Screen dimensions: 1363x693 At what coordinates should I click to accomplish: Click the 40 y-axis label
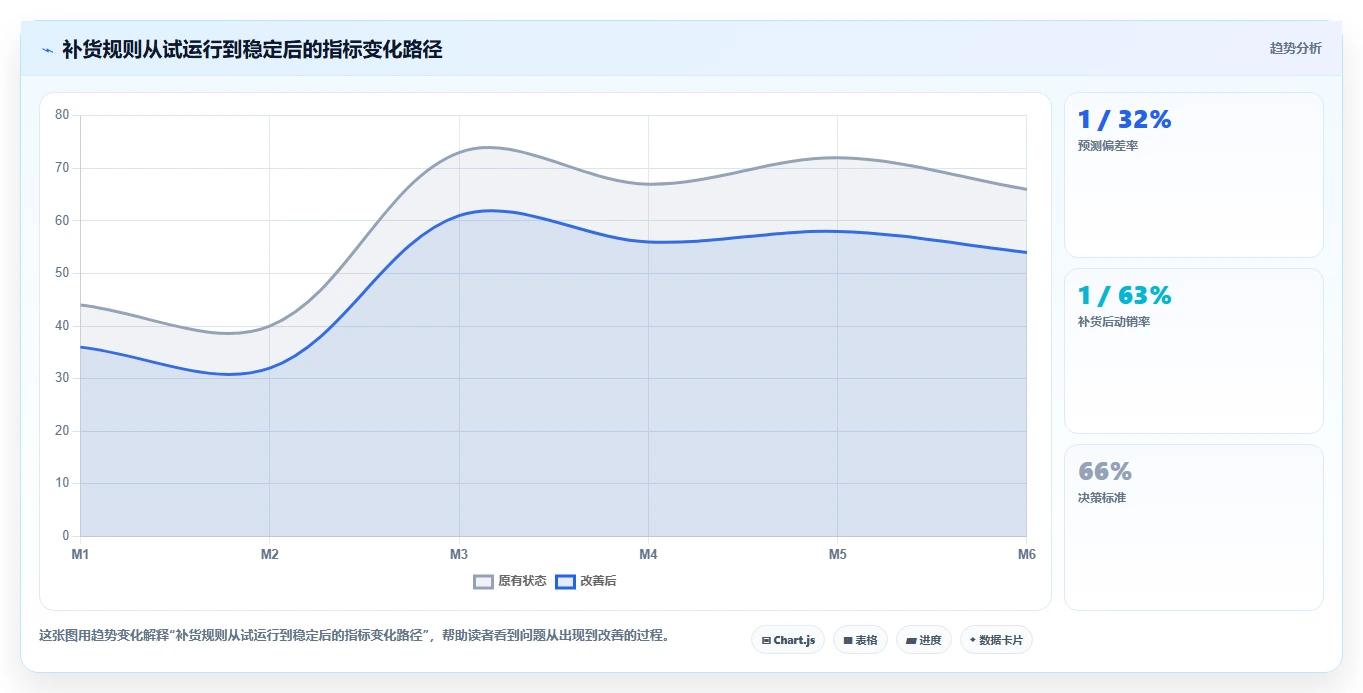click(x=62, y=326)
